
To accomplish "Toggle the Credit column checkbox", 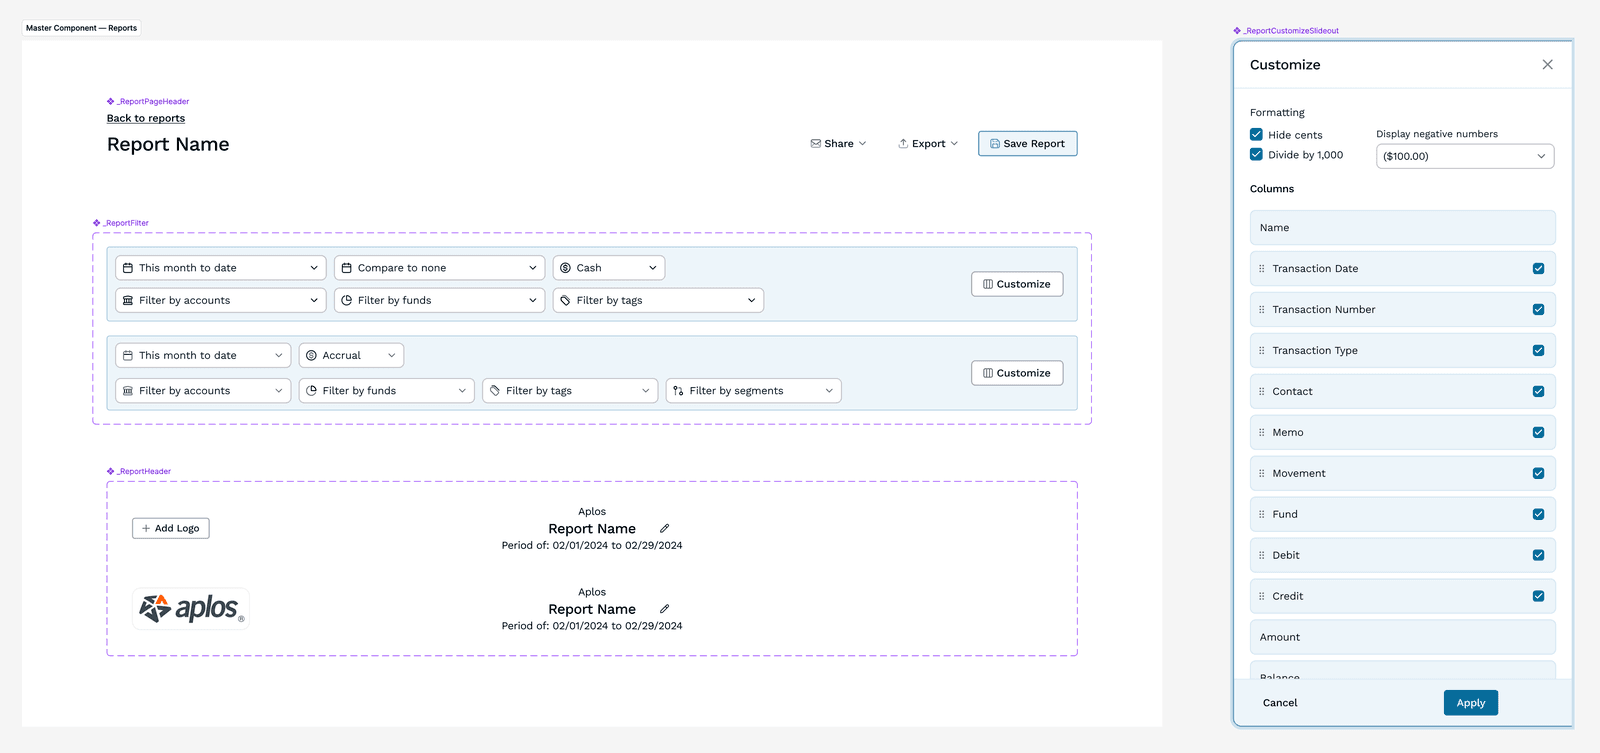I will [x=1538, y=597].
